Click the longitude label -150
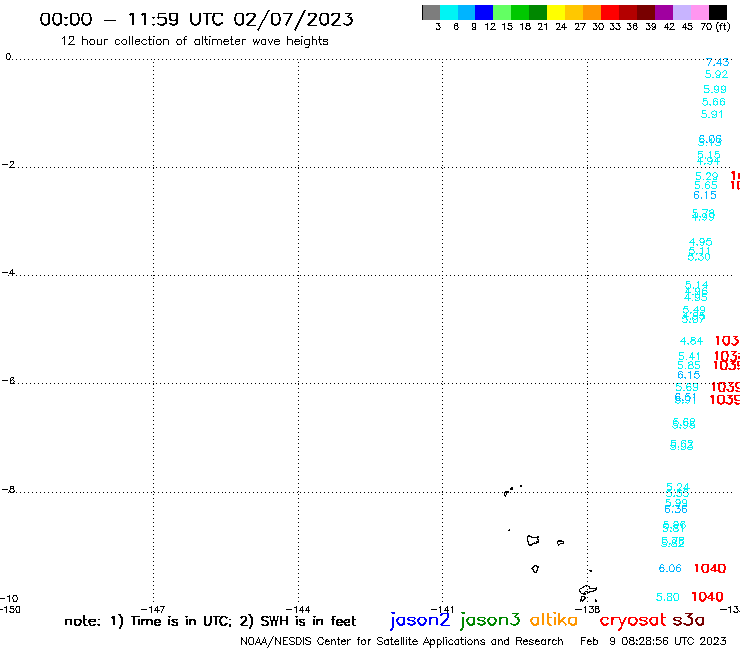The width and height of the screenshot is (740, 650). click(x=10, y=609)
